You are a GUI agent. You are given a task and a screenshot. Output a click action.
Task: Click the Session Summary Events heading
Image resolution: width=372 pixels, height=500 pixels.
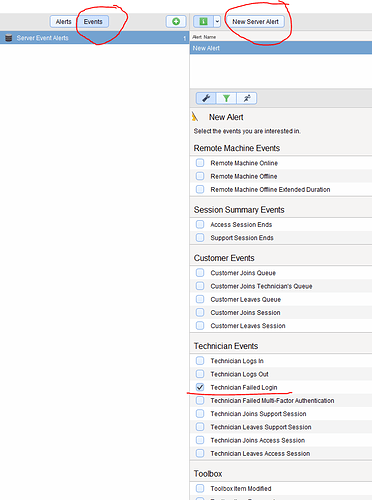pos(239,210)
